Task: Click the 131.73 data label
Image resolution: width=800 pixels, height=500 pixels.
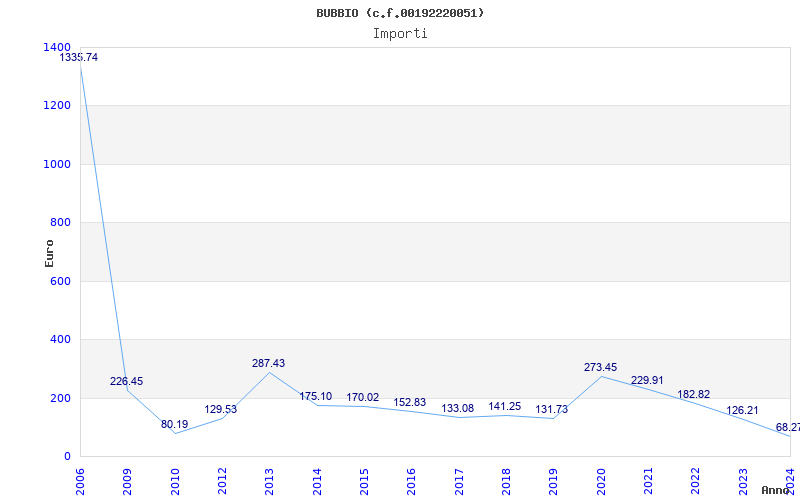Action: tap(552, 409)
